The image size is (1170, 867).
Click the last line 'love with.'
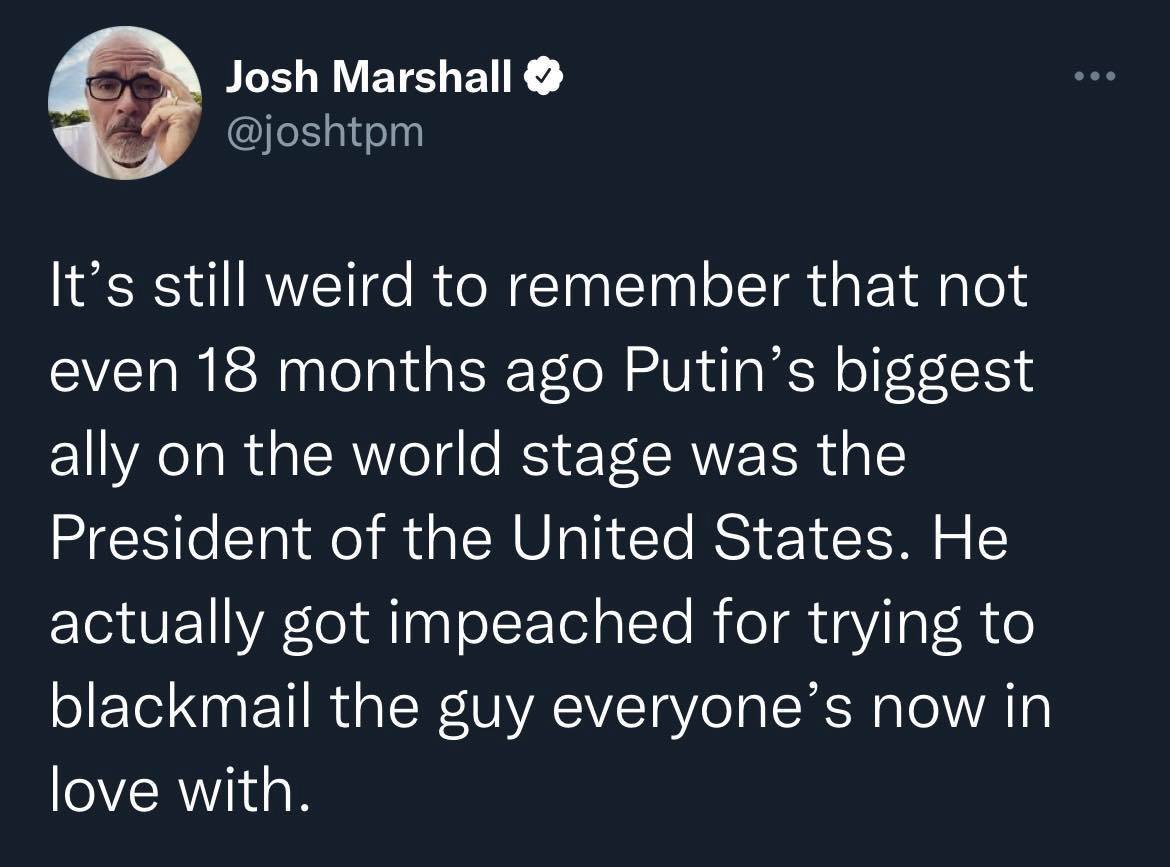tap(180, 790)
